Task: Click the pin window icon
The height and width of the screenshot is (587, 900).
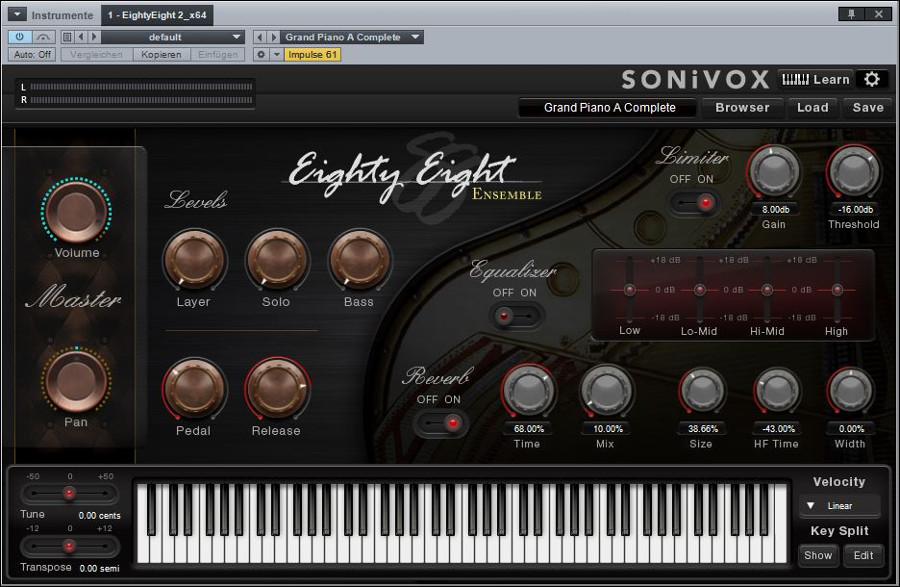Action: 852,14
